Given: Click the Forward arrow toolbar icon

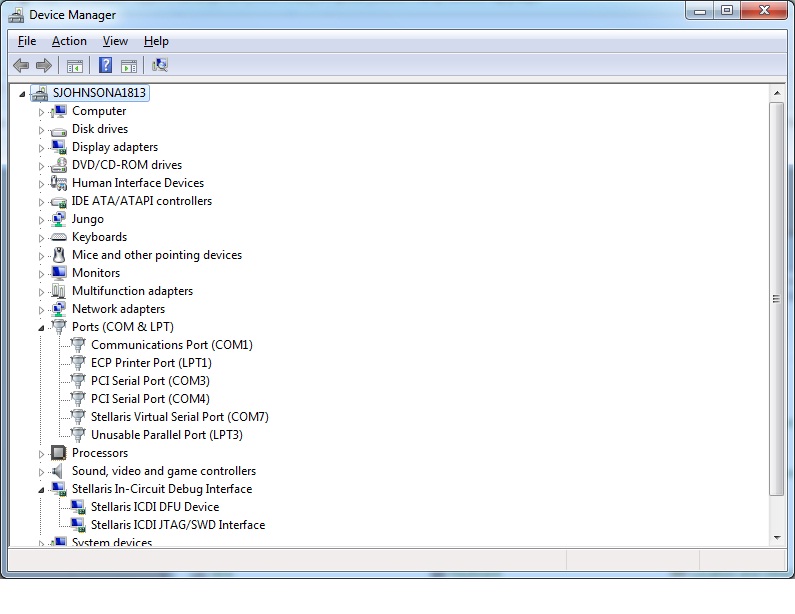Looking at the screenshot, I should pos(44,65).
